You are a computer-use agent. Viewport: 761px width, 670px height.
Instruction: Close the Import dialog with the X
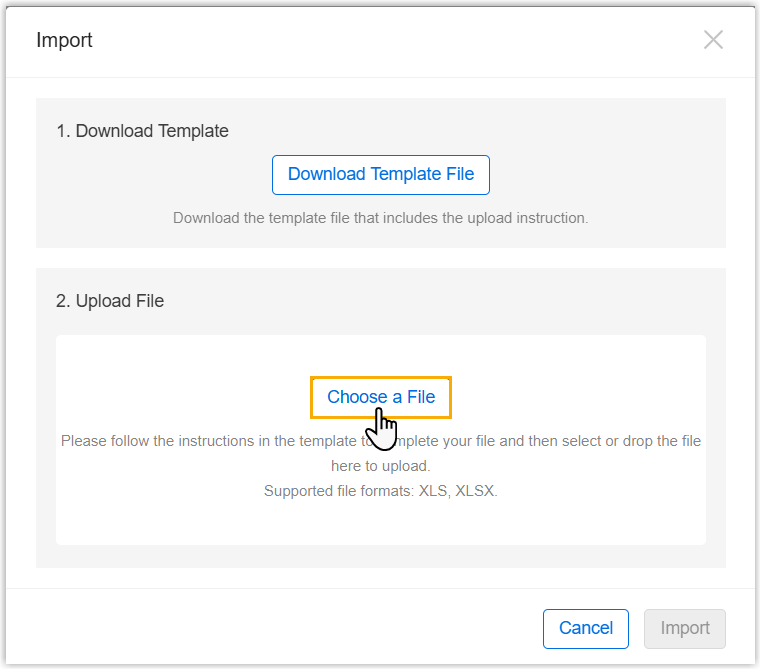coord(713,40)
